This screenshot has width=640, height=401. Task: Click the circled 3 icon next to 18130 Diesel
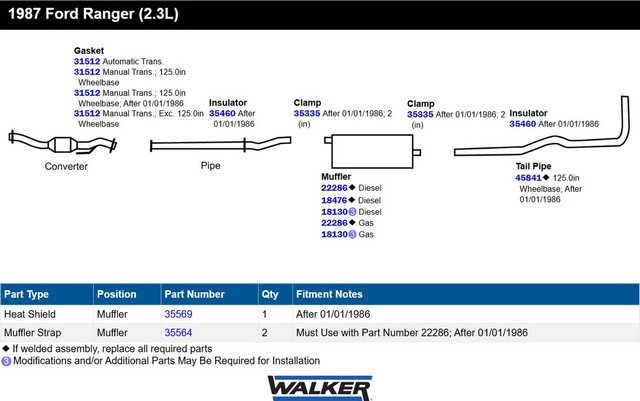pos(352,212)
